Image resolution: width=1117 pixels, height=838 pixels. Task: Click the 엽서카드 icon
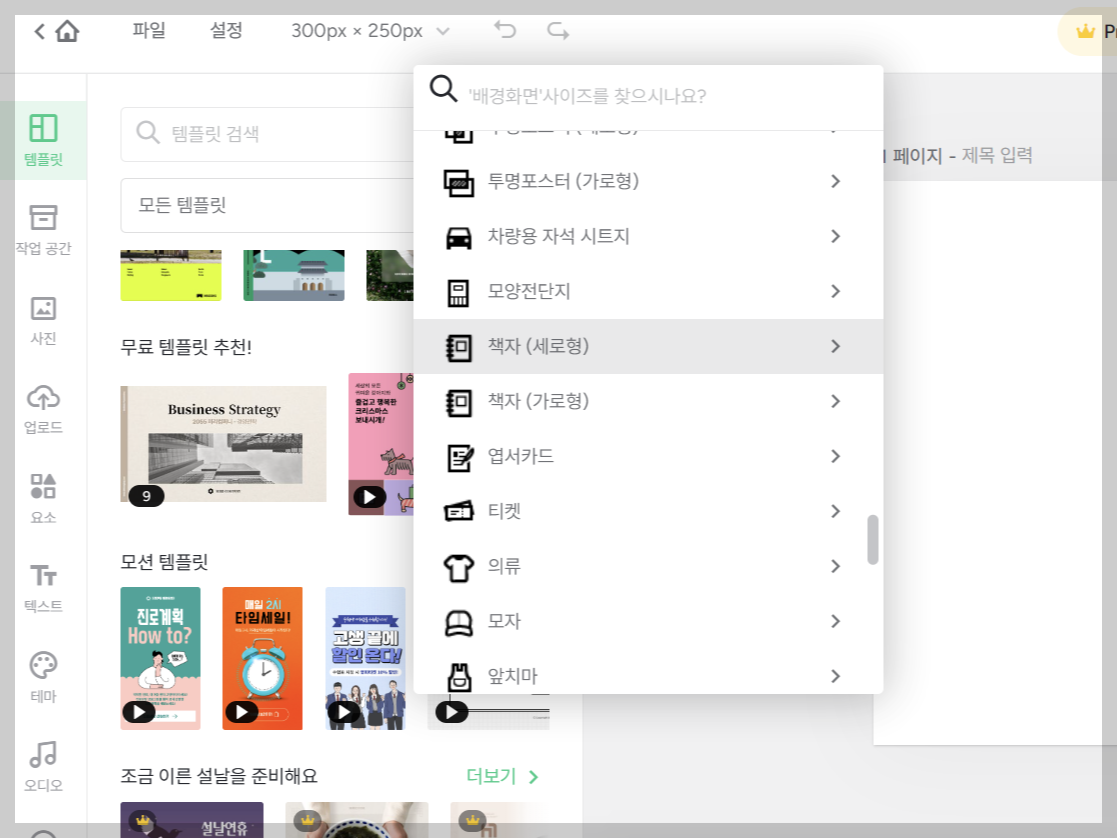(x=459, y=457)
